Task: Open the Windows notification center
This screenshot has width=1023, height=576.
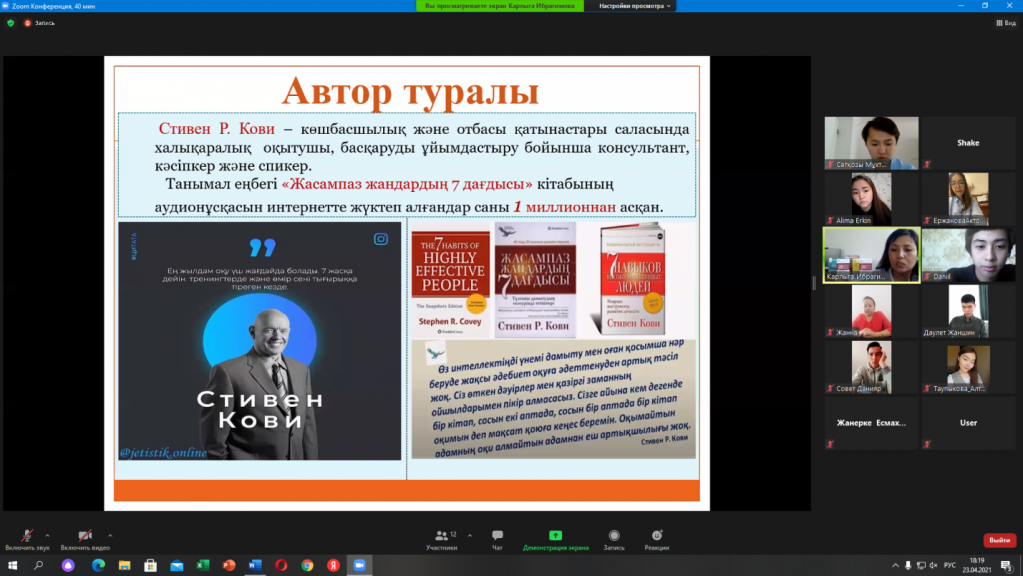Action: (1007, 566)
